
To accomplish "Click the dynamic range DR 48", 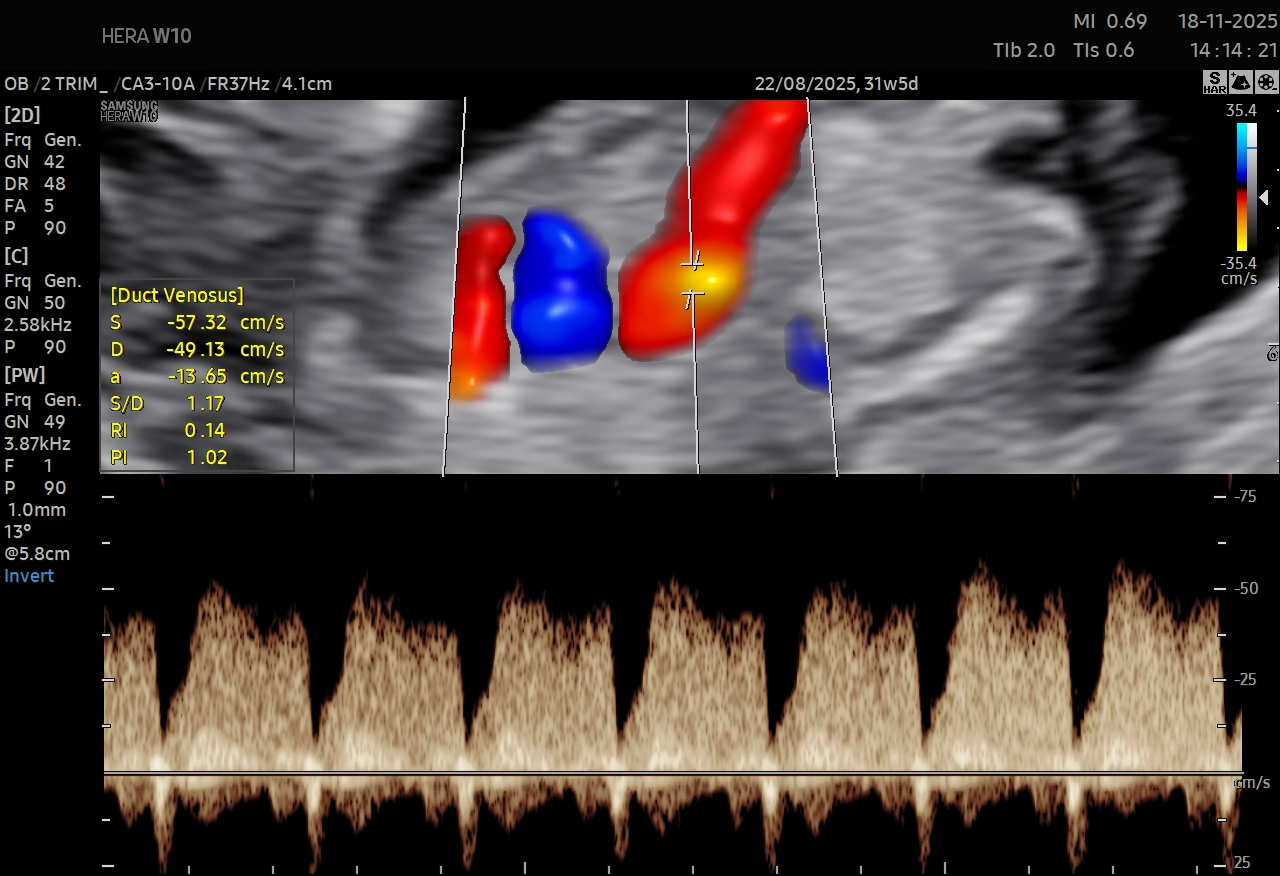I will pyautogui.click(x=35, y=184).
